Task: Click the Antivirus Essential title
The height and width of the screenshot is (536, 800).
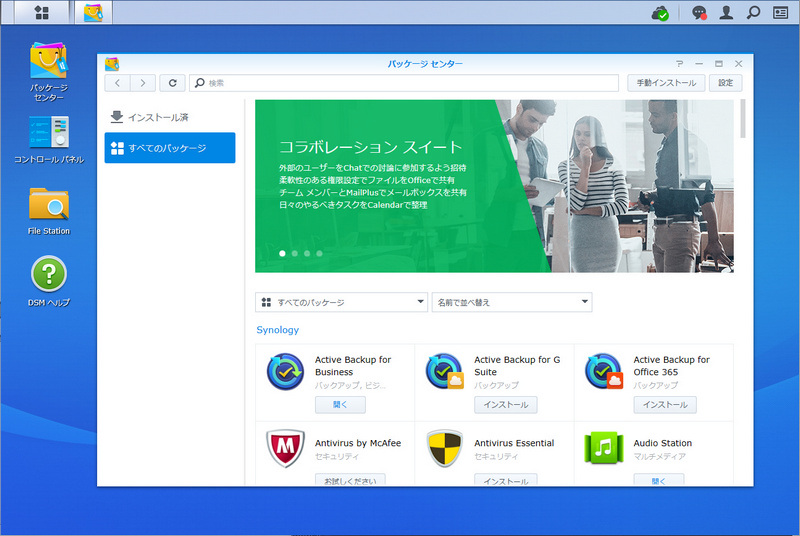Action: point(514,443)
